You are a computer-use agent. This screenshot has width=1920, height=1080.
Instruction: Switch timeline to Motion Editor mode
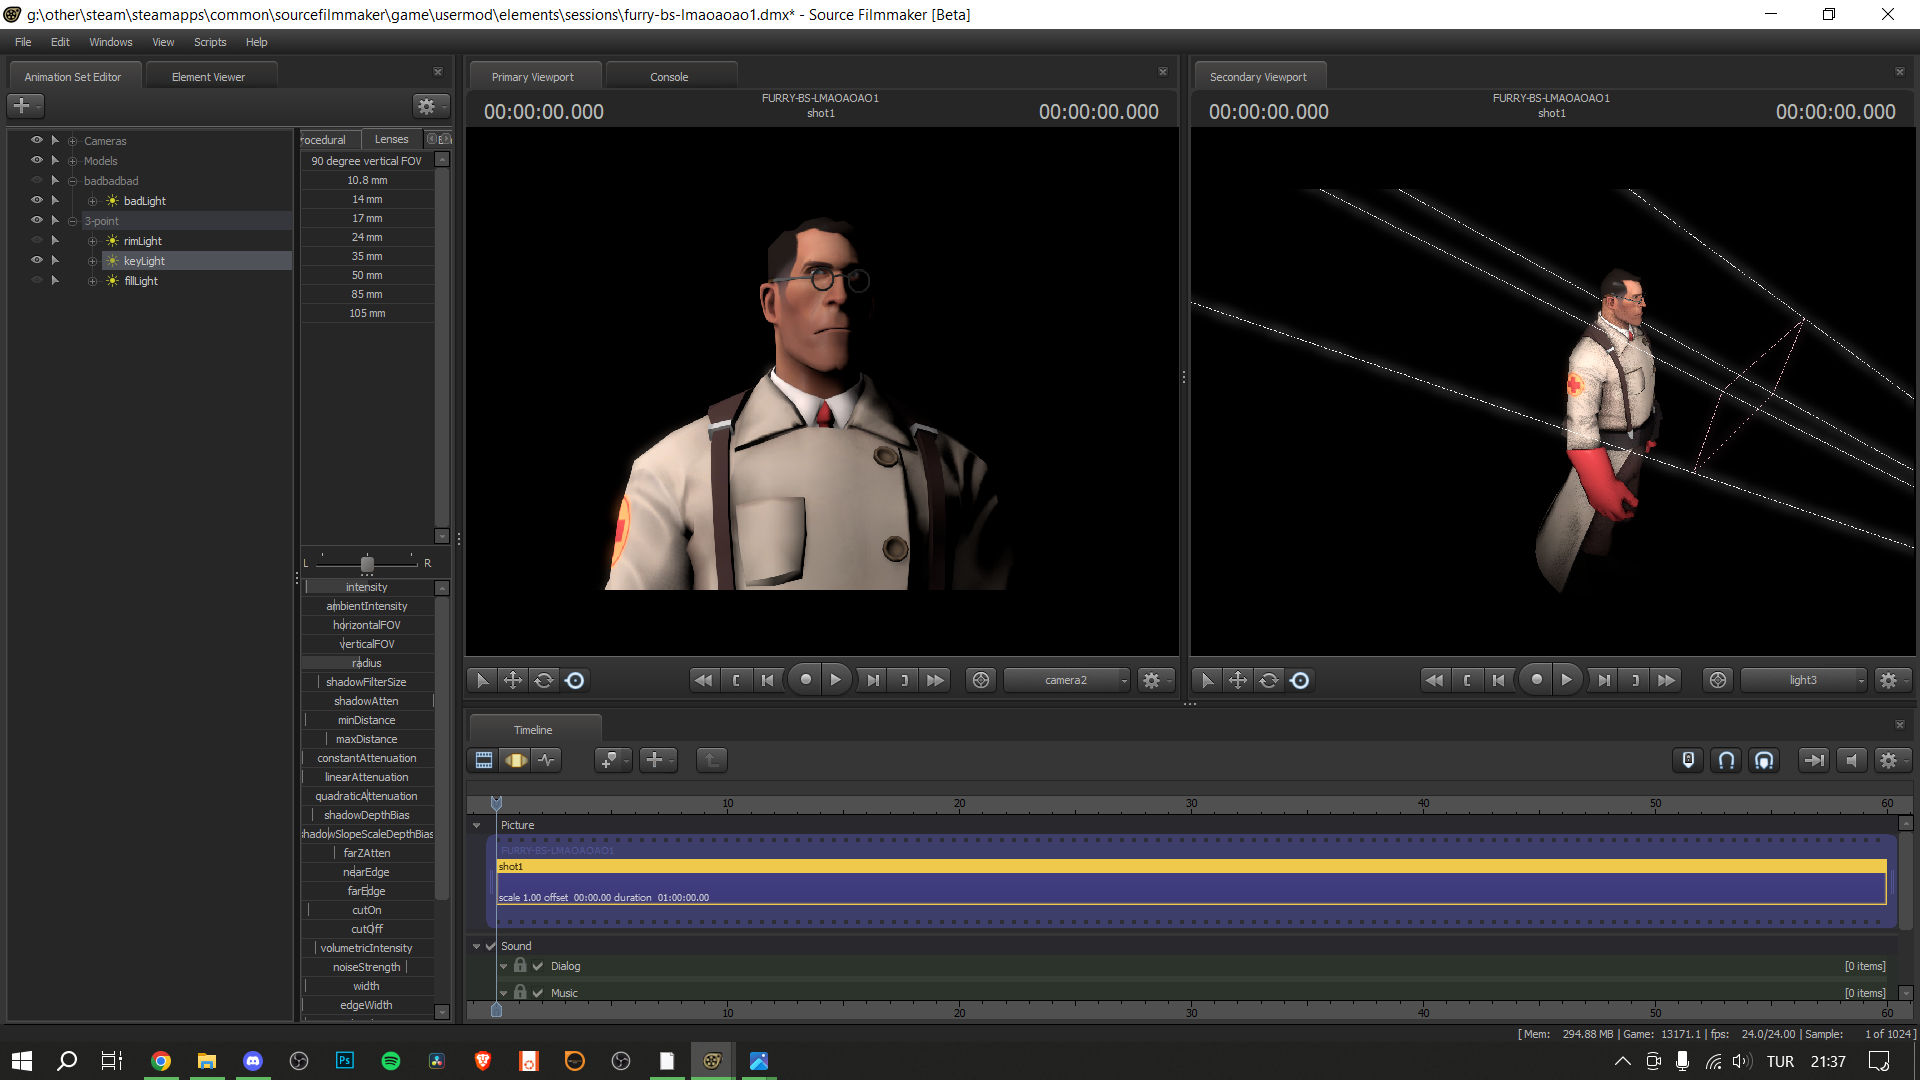coord(516,760)
